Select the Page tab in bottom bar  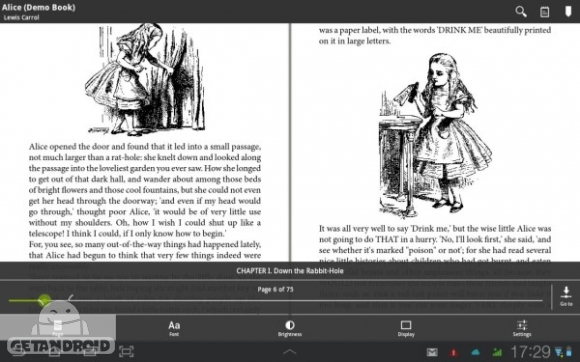58,328
